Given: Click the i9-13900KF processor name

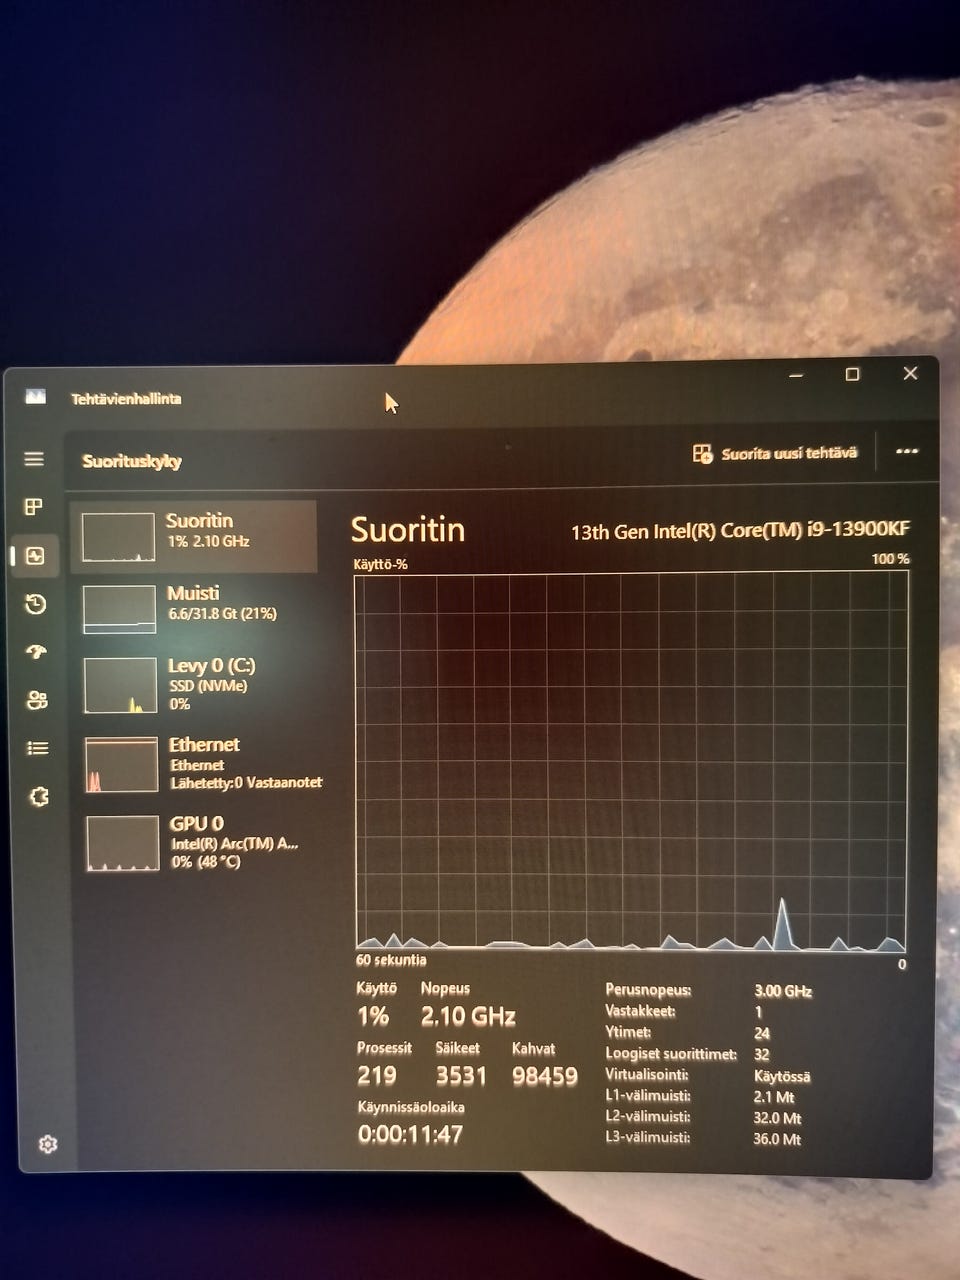Looking at the screenshot, I should [x=740, y=530].
